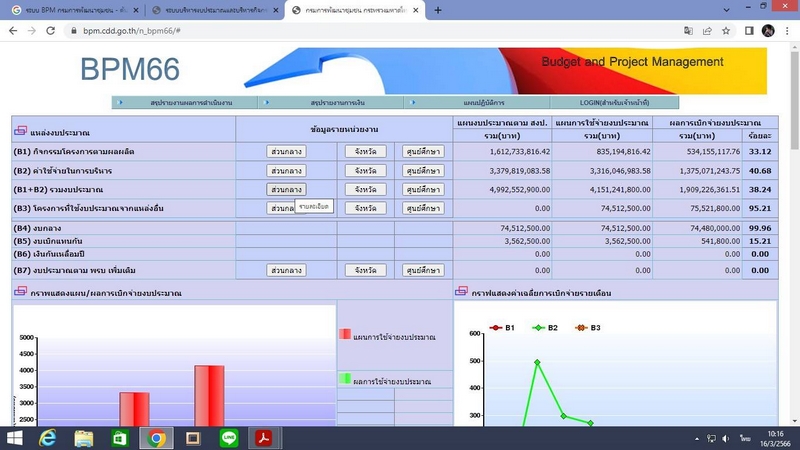The width and height of the screenshot is (800, 450).
Task: Bookmark this page with star icon
Action: coord(726,31)
